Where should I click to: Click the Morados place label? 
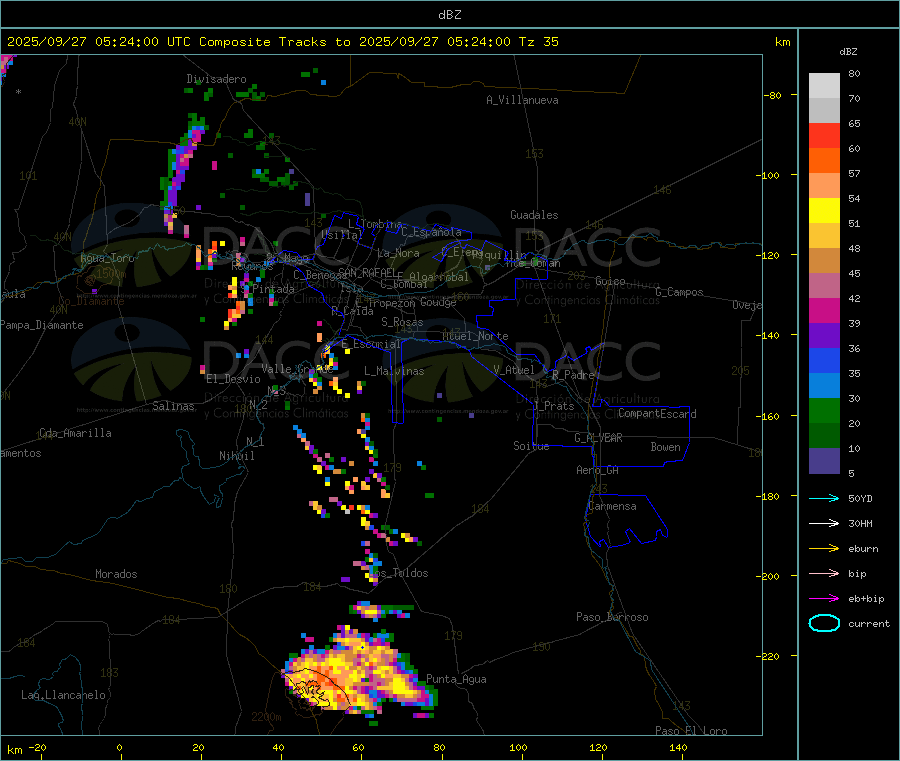[116, 574]
